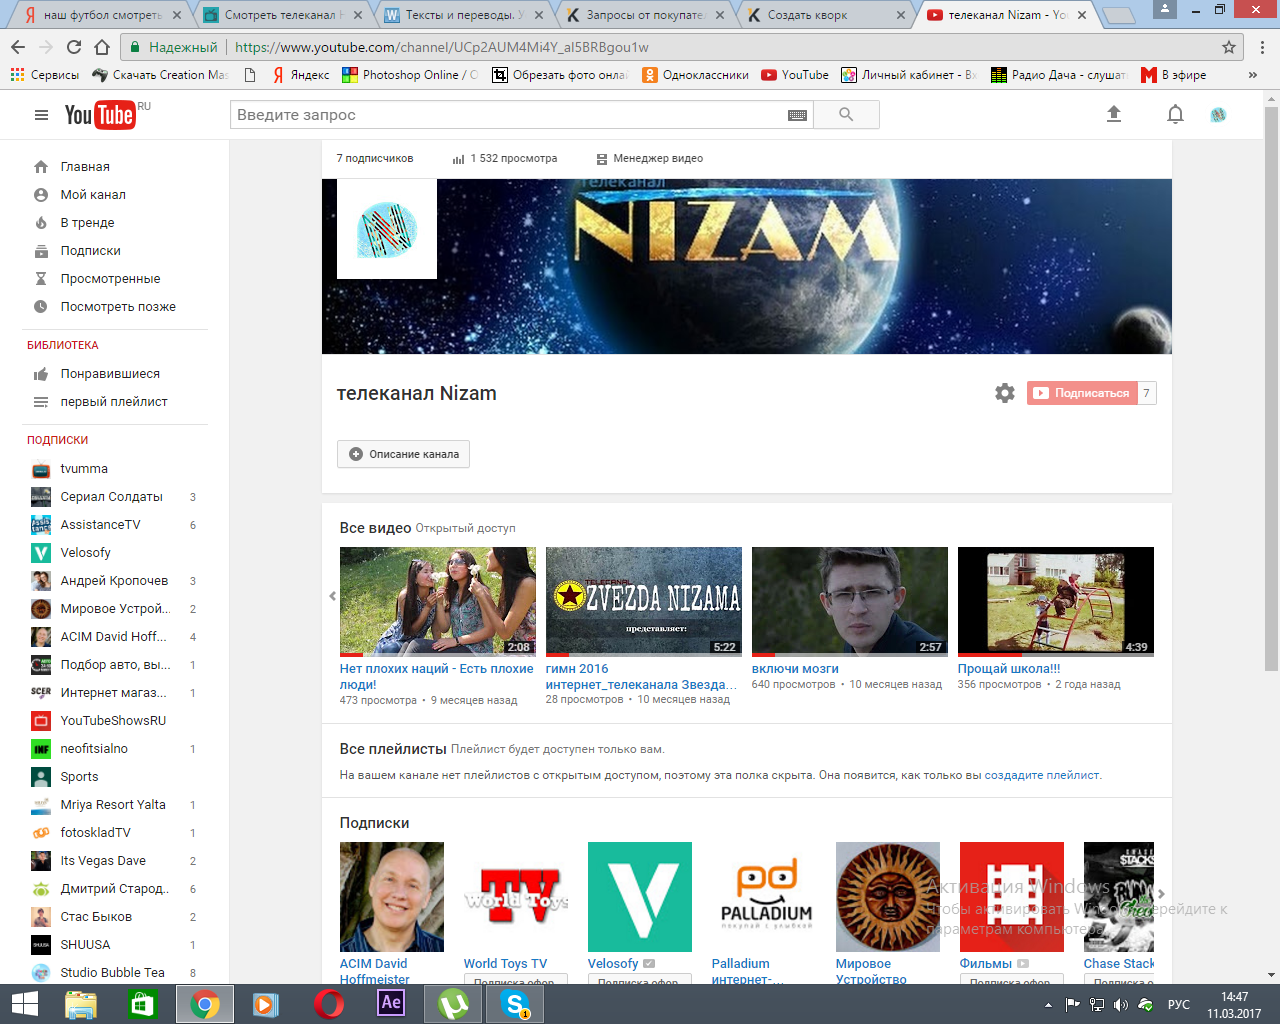Click the YouTube logo
The height and width of the screenshot is (1024, 1280).
(x=100, y=115)
